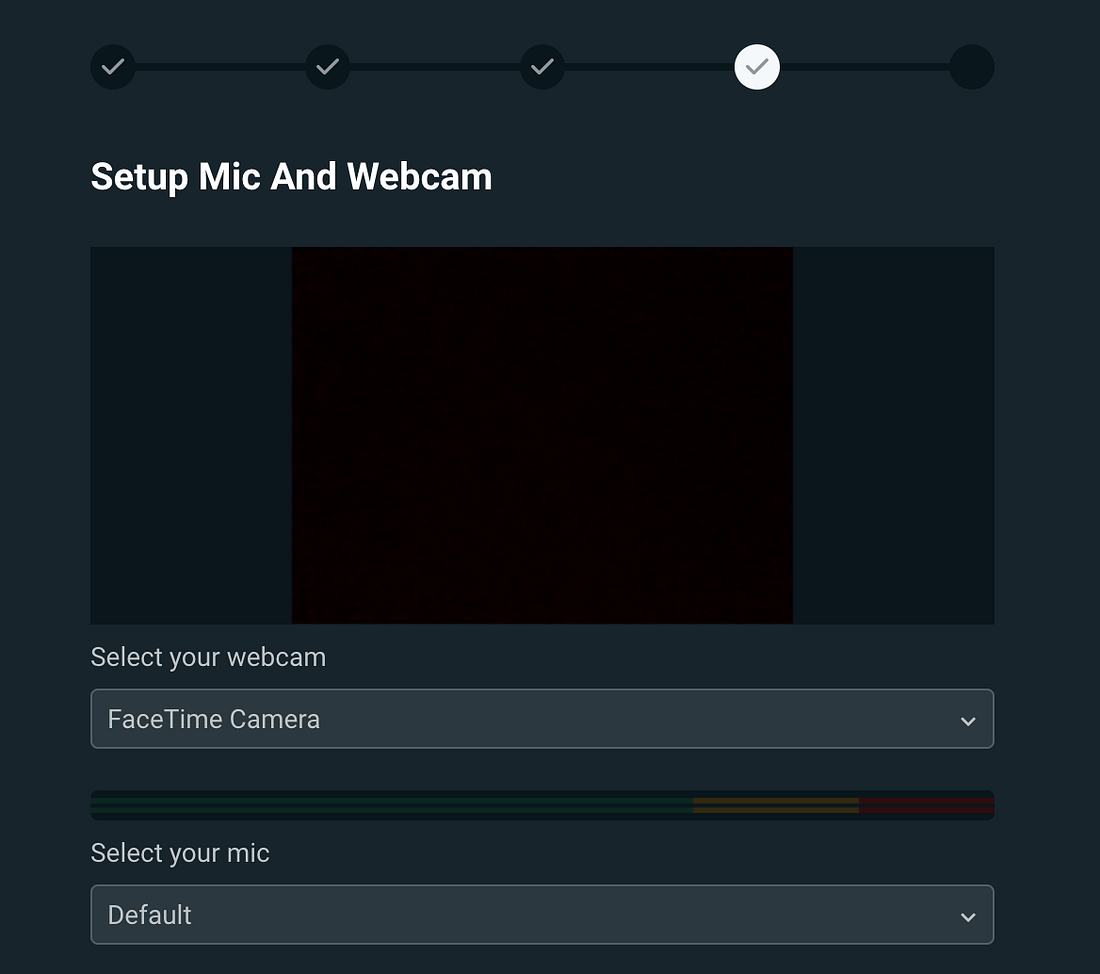Image resolution: width=1100 pixels, height=974 pixels.
Task: Expand webcam list via its chevron arrow
Action: click(x=968, y=721)
